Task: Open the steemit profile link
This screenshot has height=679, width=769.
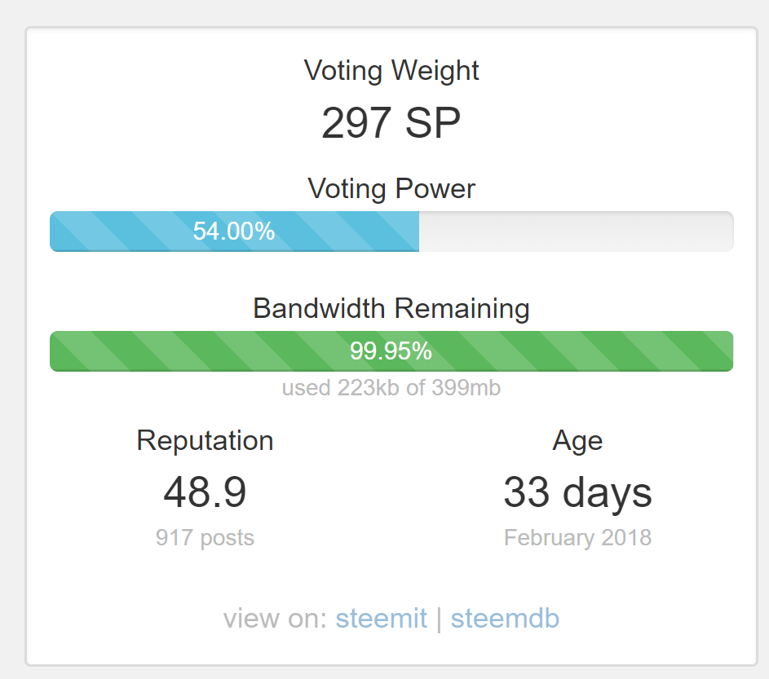Action: [x=381, y=618]
